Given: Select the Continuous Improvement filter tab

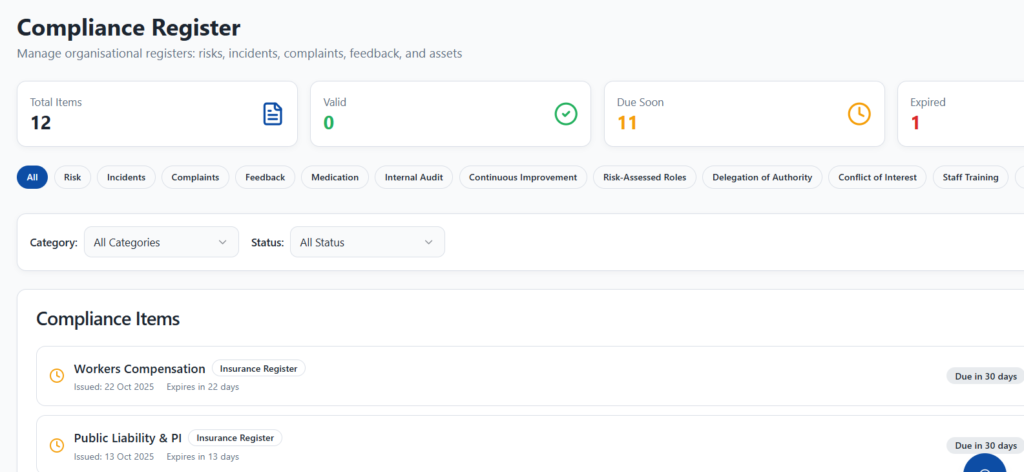Looking at the screenshot, I should pyautogui.click(x=523, y=178).
